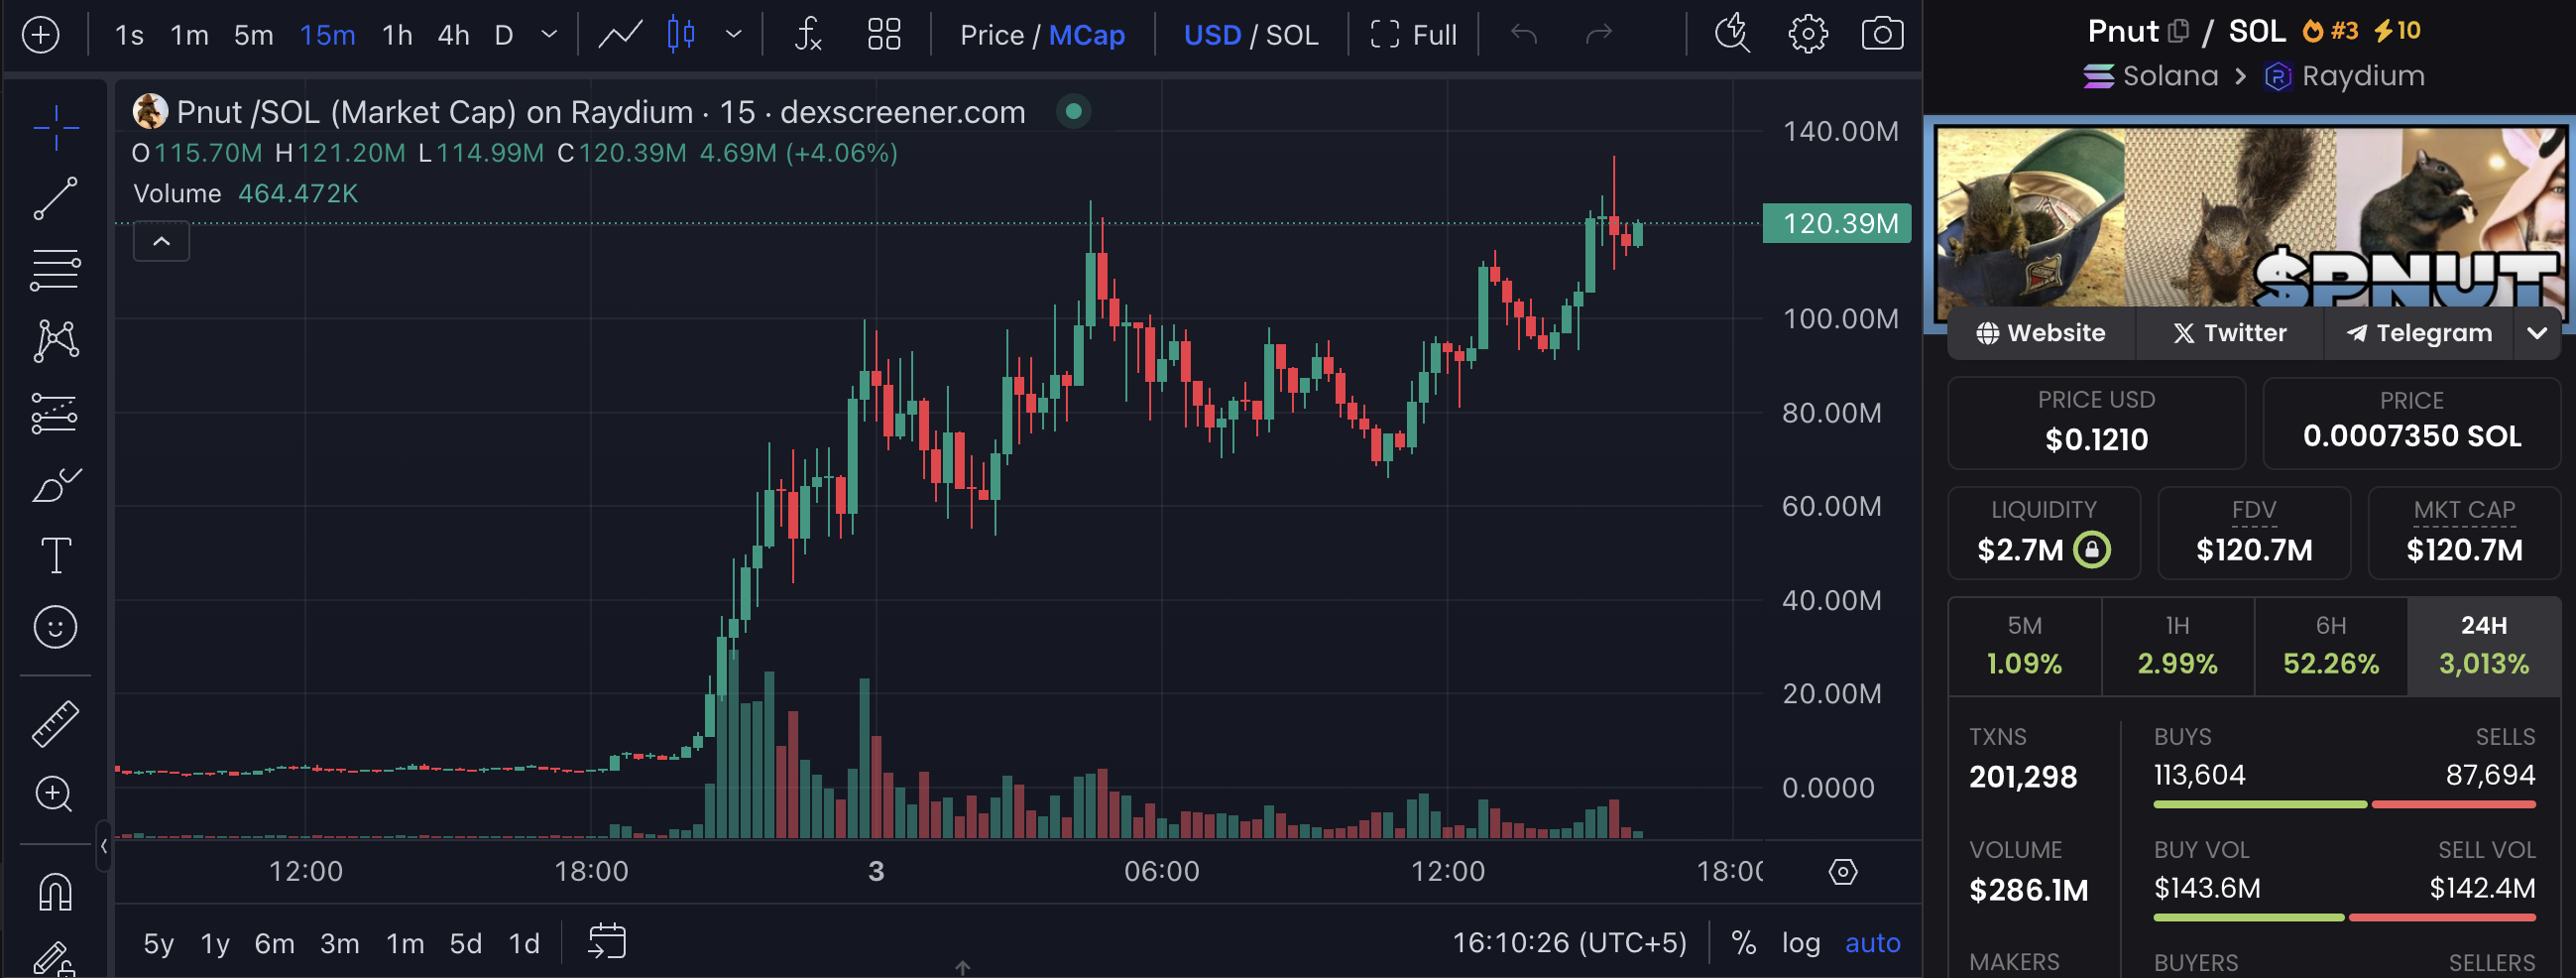Screen dimensions: 2576x978
Task: Select the ruler measure tool
Action: [x=55, y=724]
